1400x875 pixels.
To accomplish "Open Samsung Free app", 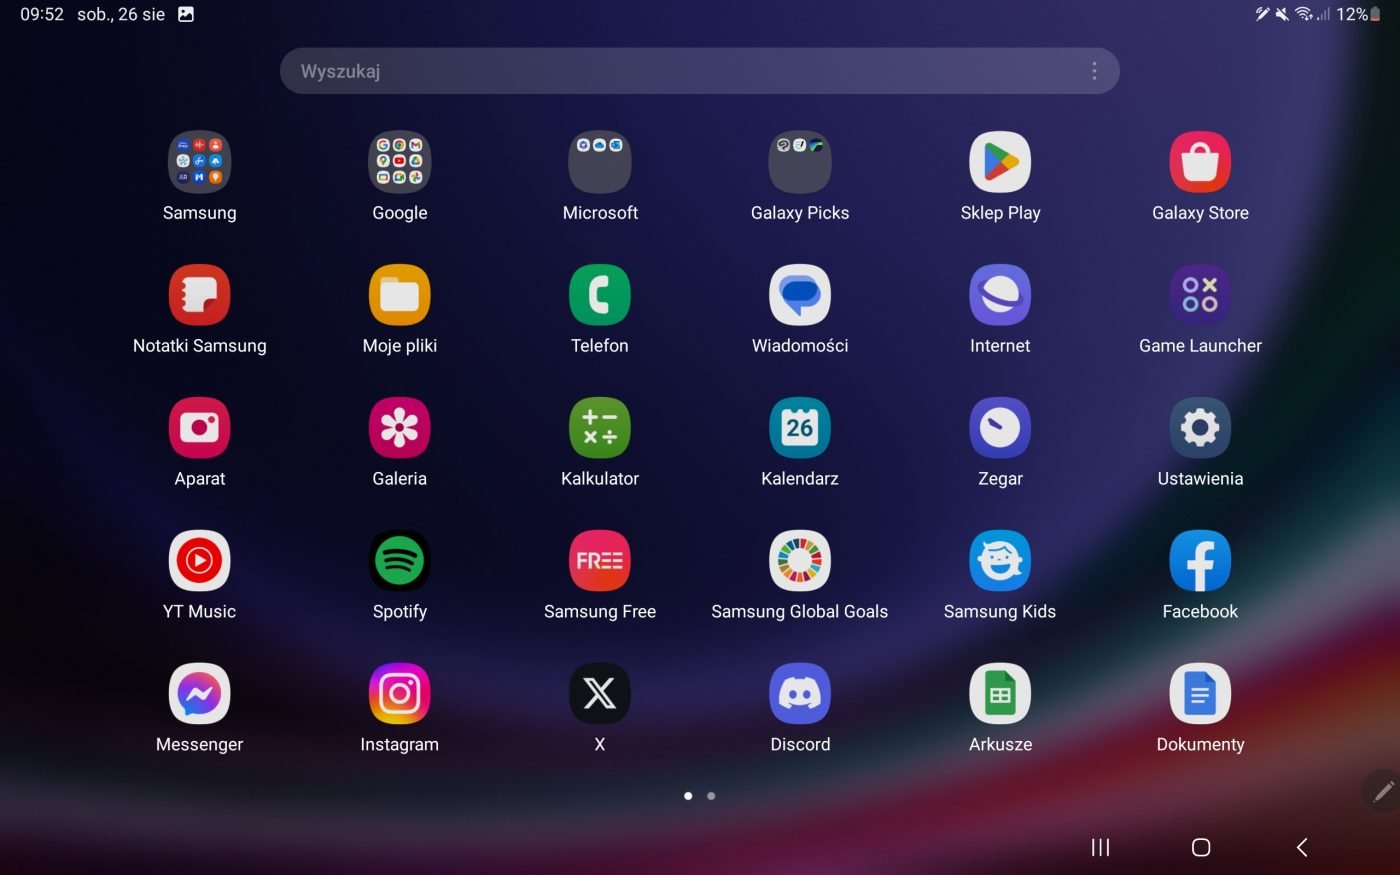I will 600,561.
